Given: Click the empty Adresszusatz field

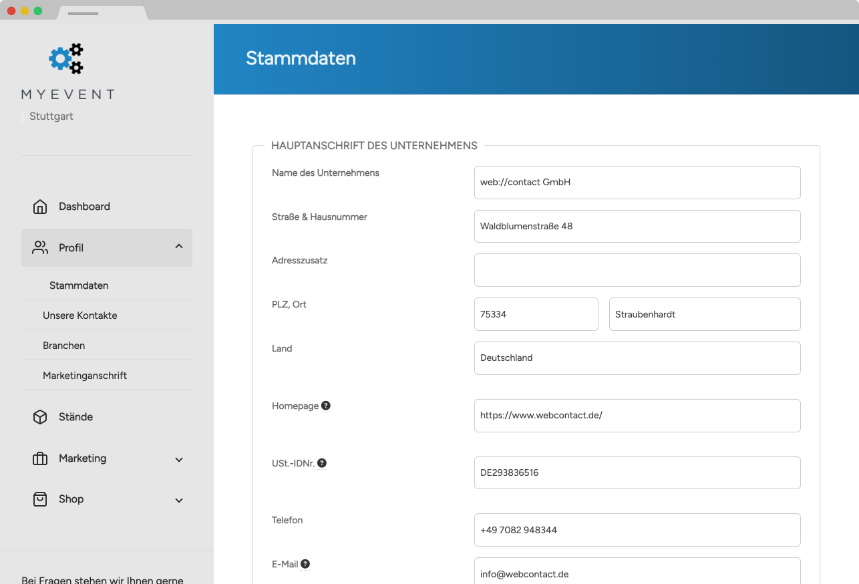Looking at the screenshot, I should (637, 270).
